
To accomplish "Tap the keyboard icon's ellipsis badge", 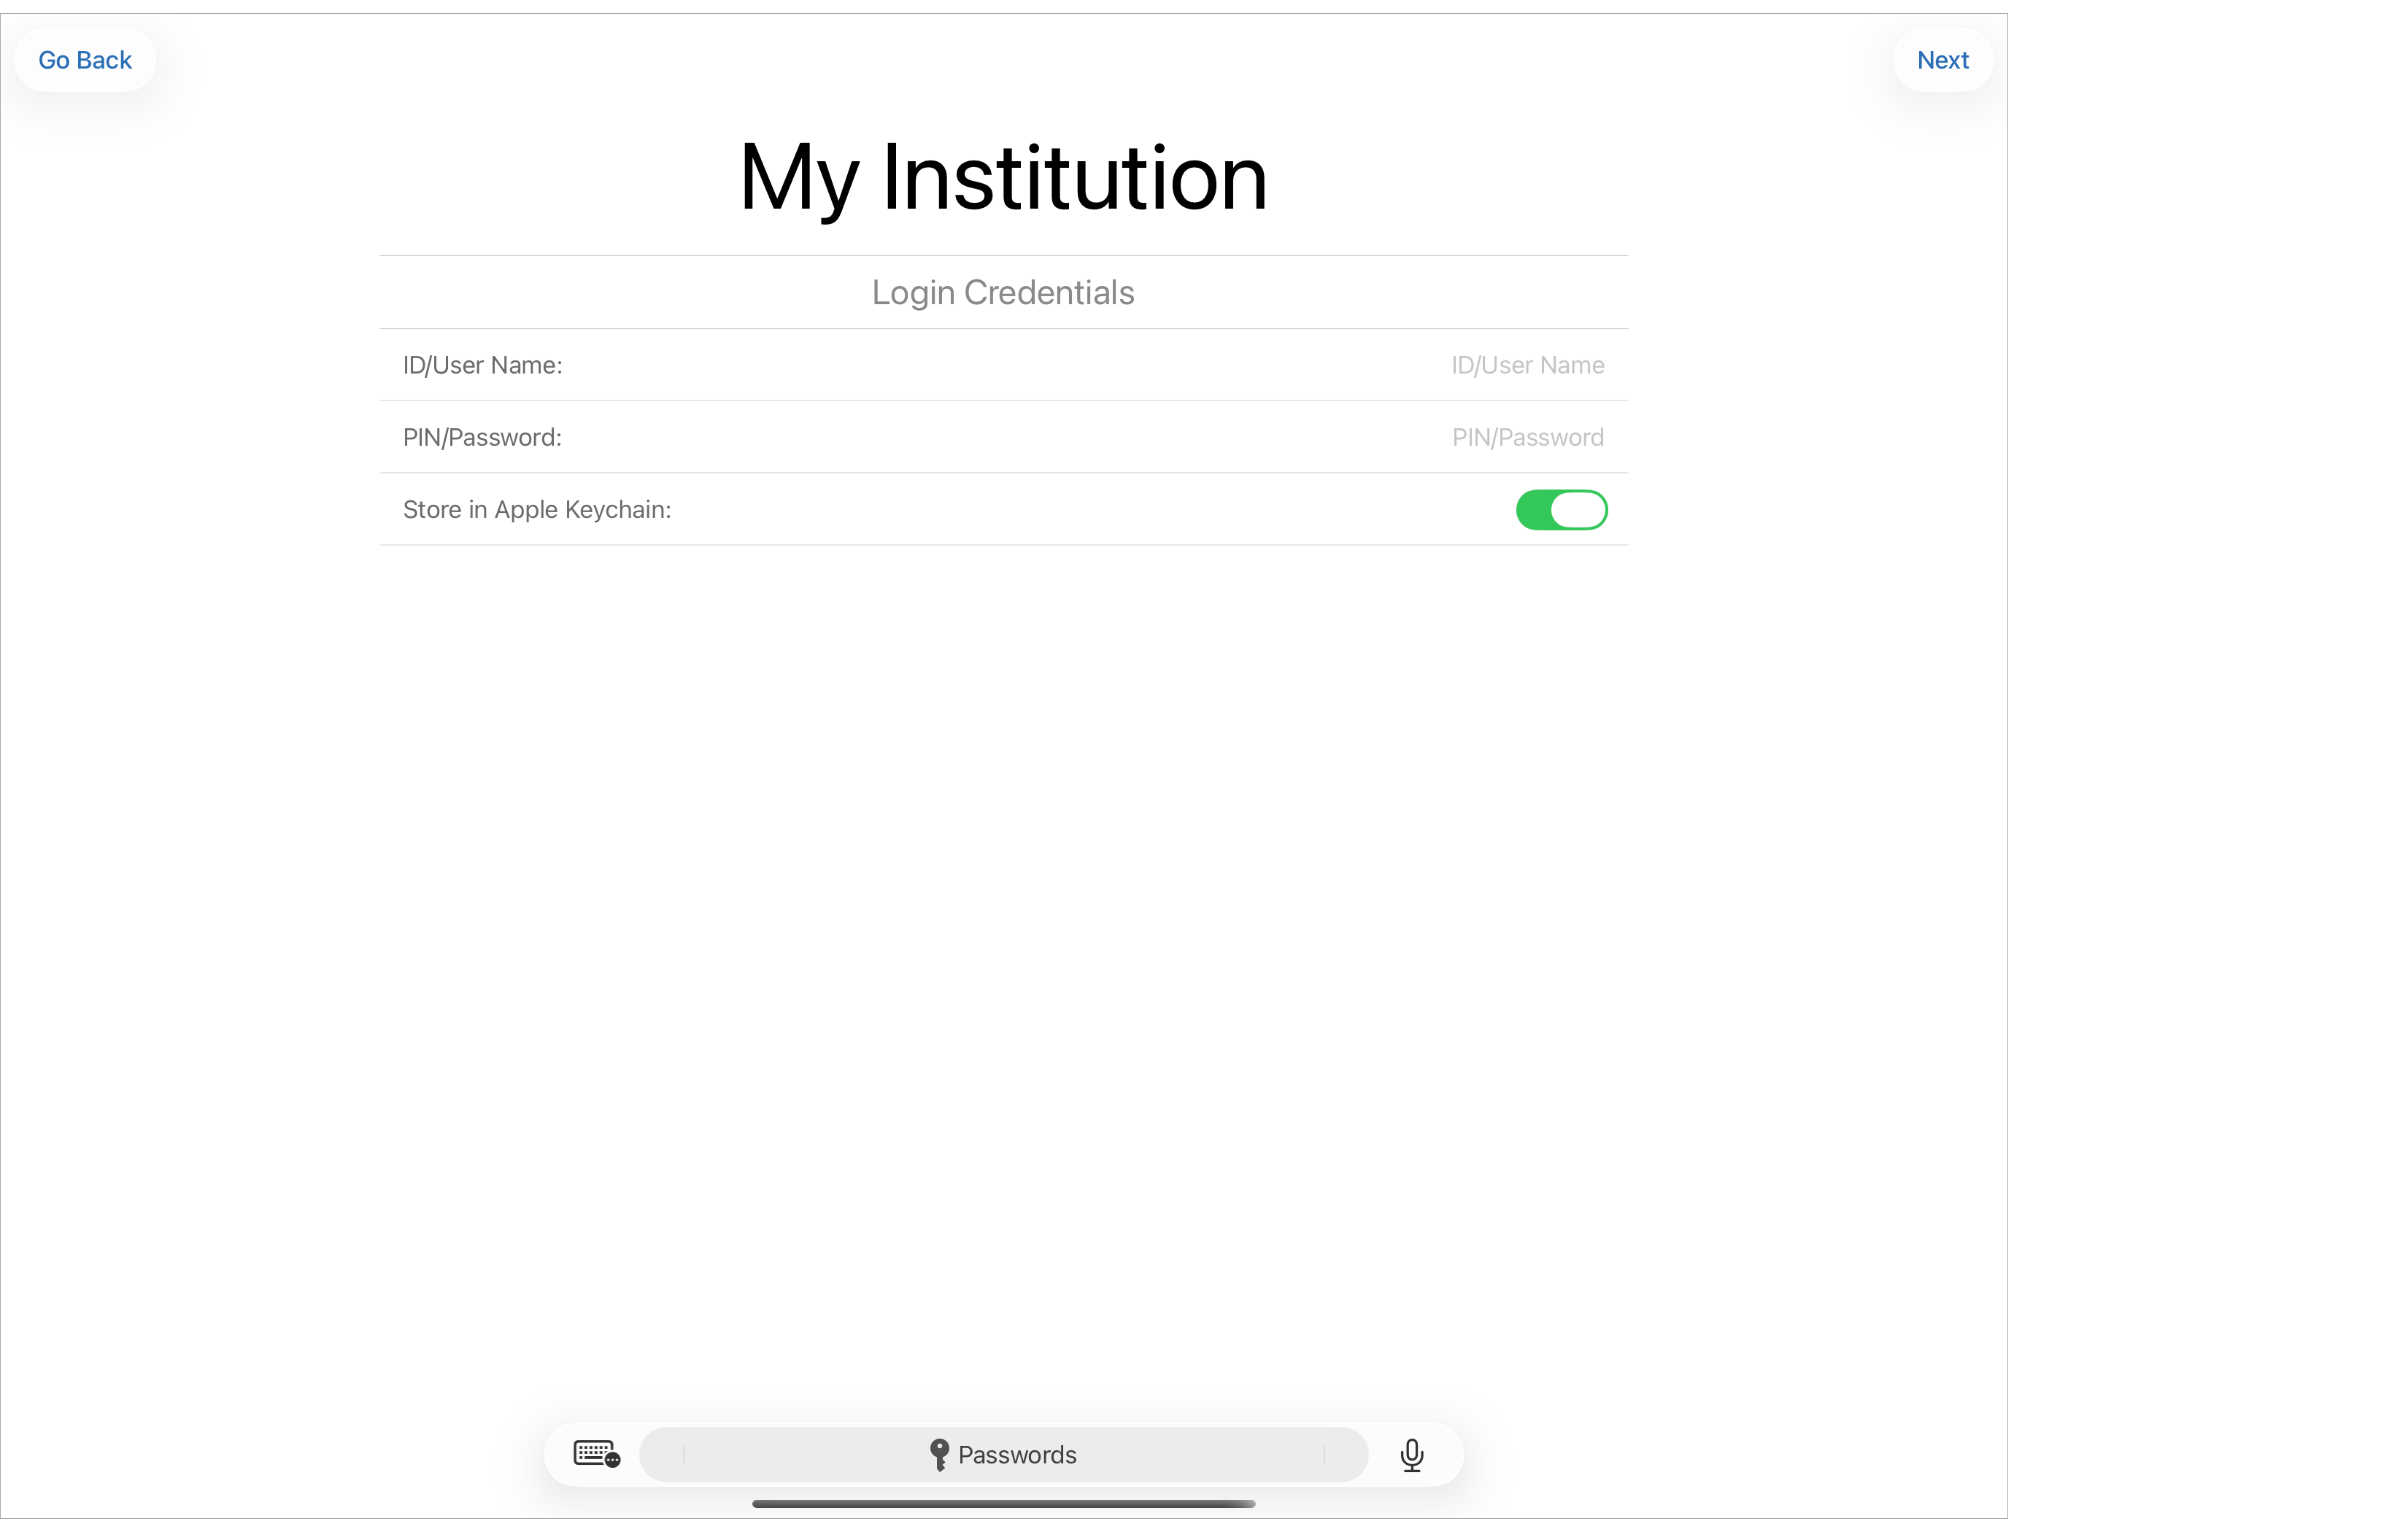I will click(x=613, y=1463).
